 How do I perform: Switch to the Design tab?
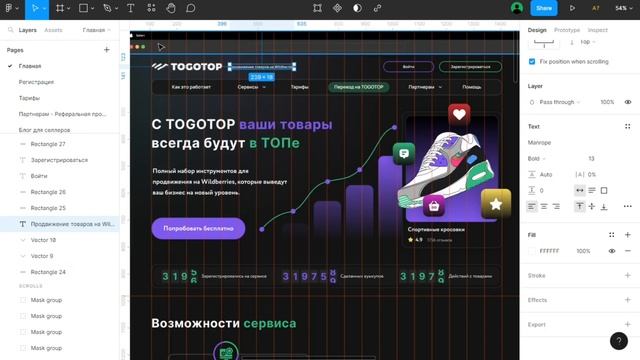537,30
